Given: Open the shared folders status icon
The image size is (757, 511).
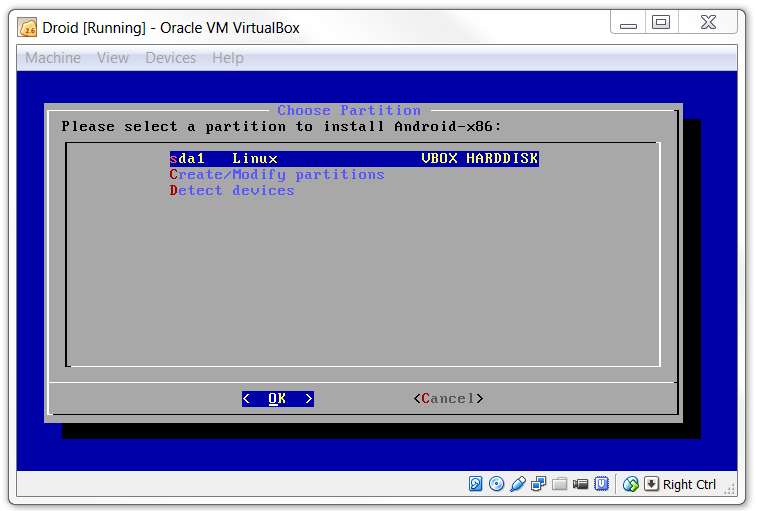Looking at the screenshot, I should pyautogui.click(x=560, y=483).
